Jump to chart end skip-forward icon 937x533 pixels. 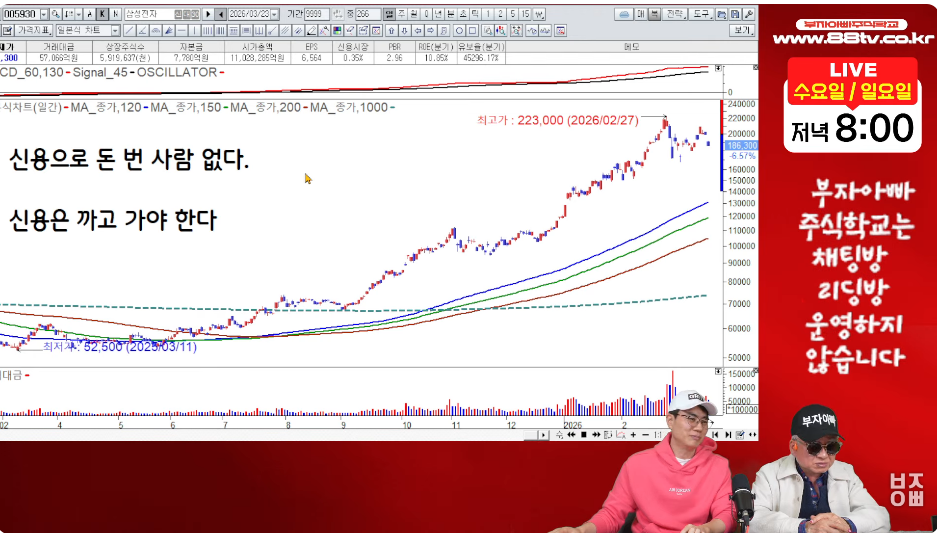click(x=728, y=435)
